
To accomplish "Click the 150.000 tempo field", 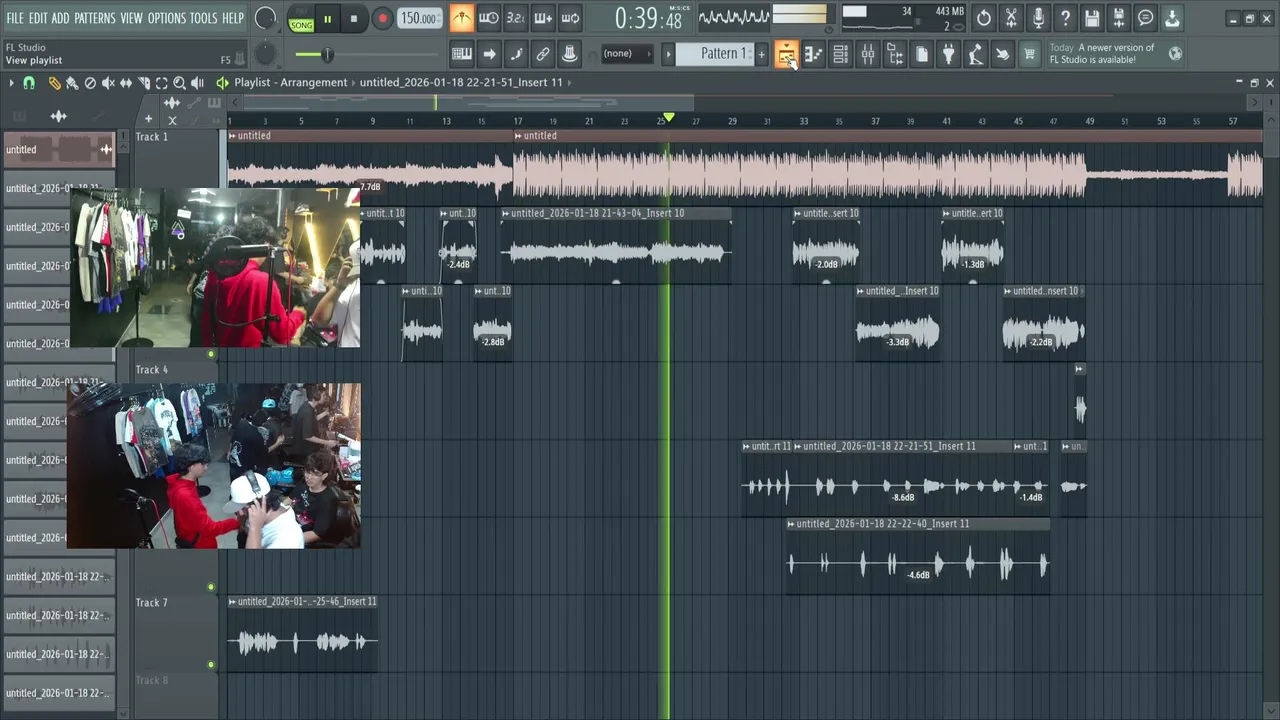I will [418, 19].
